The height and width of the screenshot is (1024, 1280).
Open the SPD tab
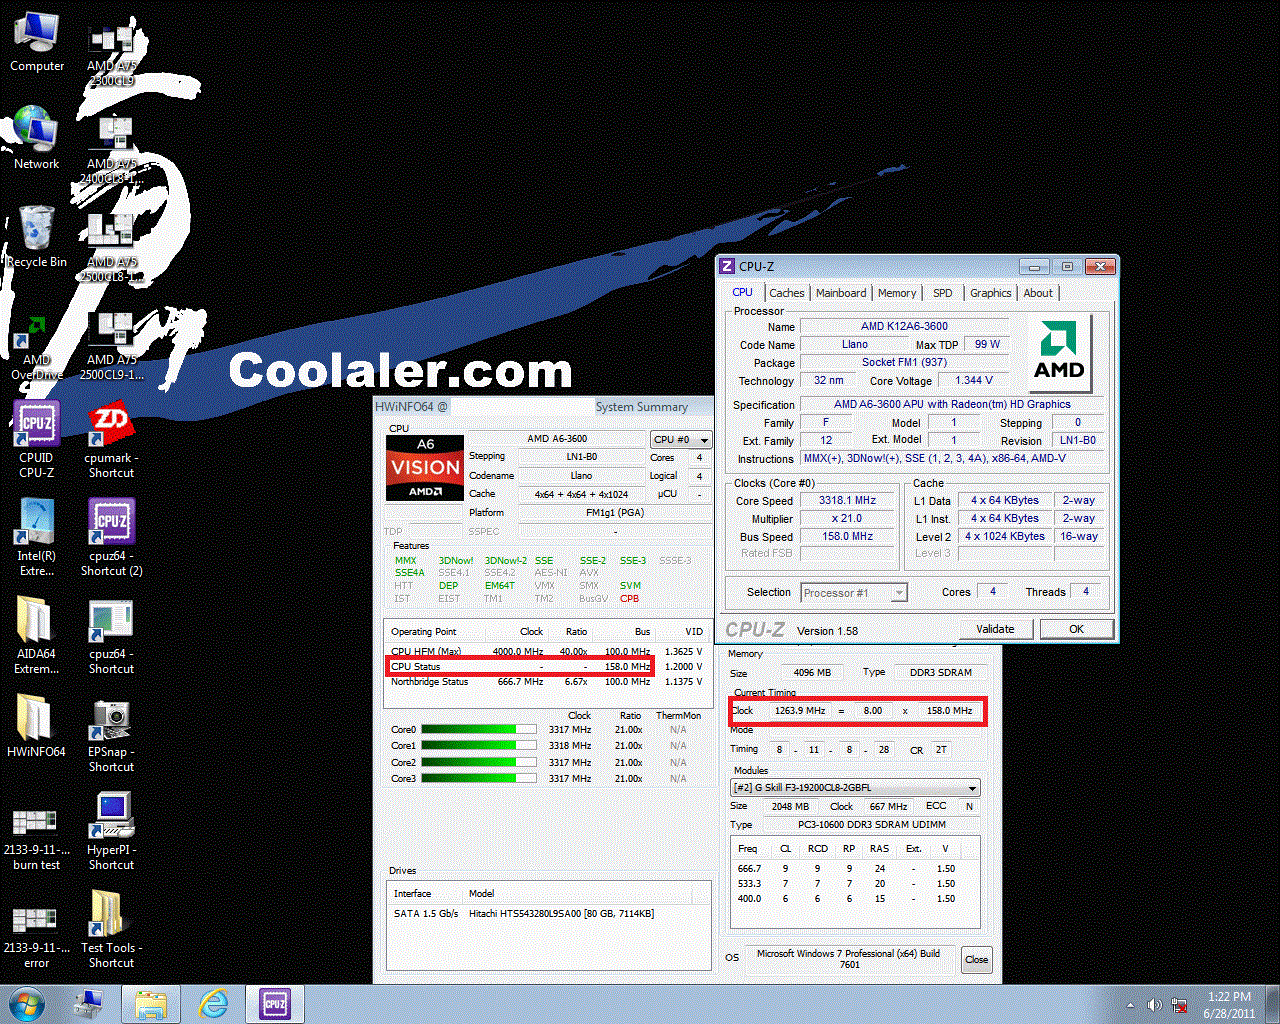(943, 293)
